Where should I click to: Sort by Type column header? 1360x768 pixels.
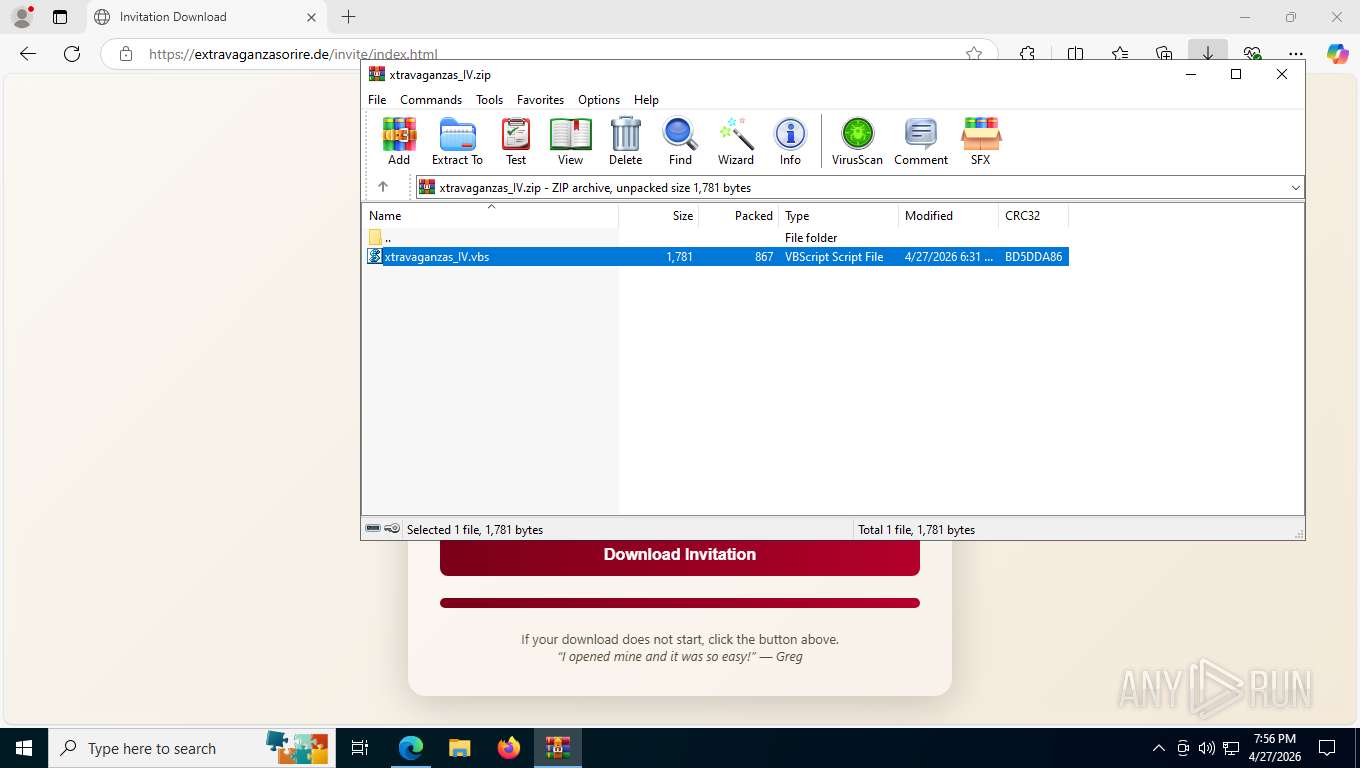click(x=838, y=216)
